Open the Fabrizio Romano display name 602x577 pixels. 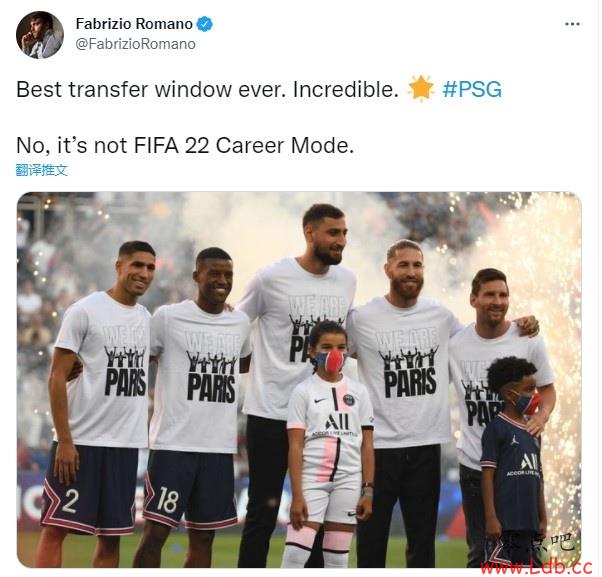tap(134, 24)
